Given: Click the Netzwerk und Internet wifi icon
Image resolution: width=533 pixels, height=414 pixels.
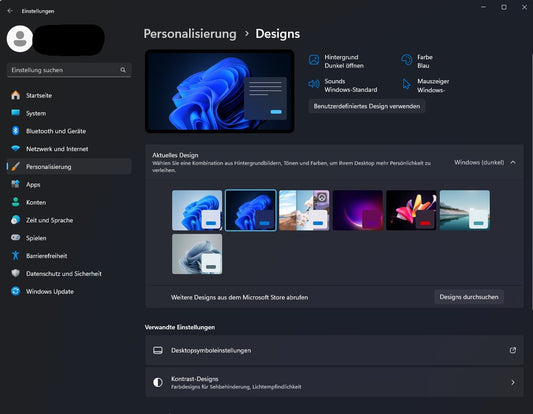Looking at the screenshot, I should [15, 149].
